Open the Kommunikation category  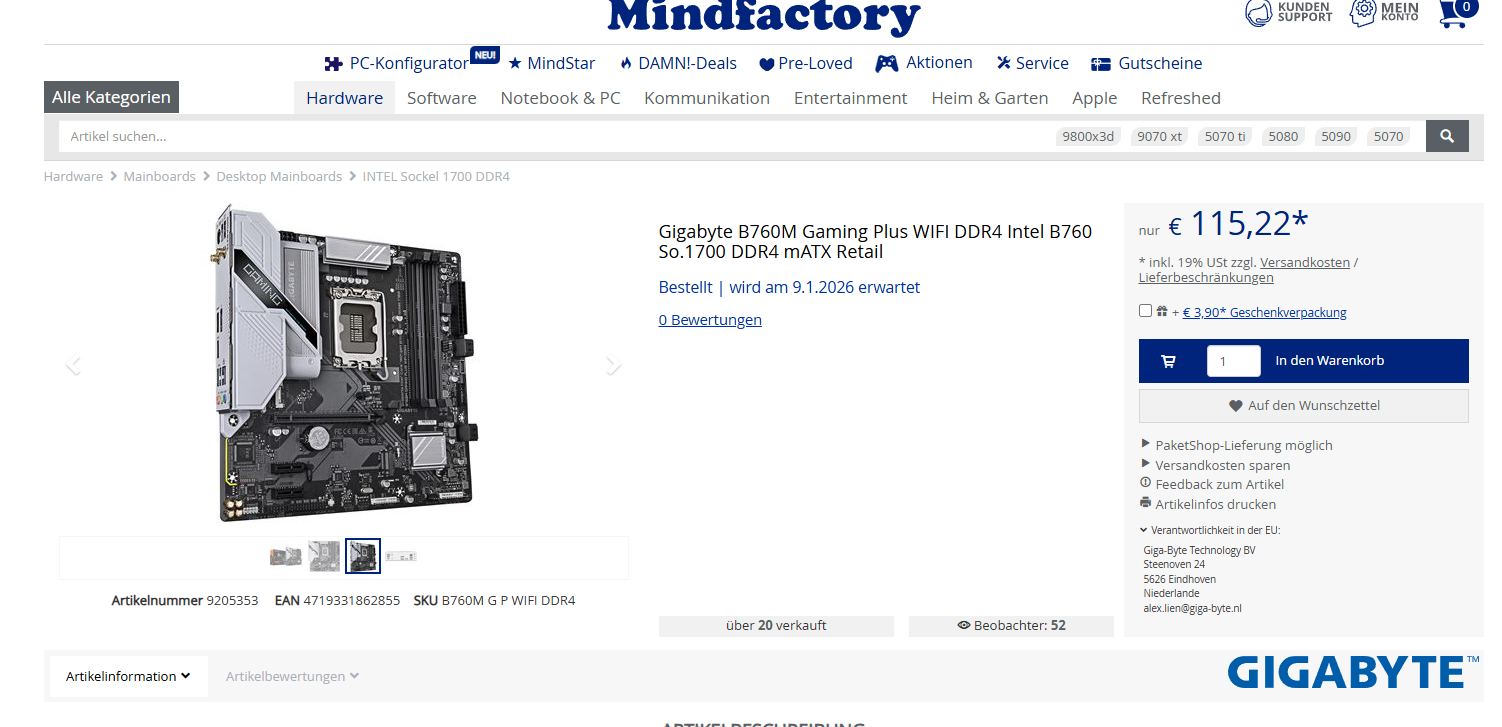coord(707,98)
